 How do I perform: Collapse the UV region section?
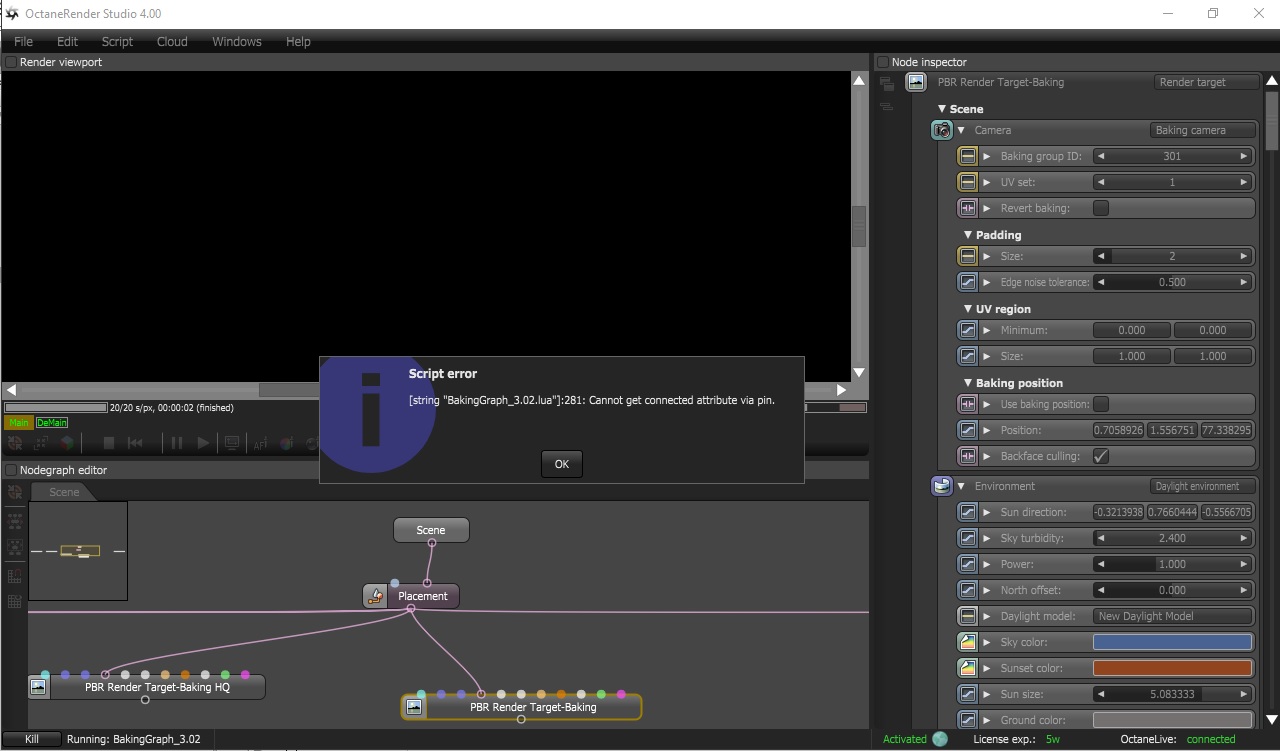click(x=968, y=309)
